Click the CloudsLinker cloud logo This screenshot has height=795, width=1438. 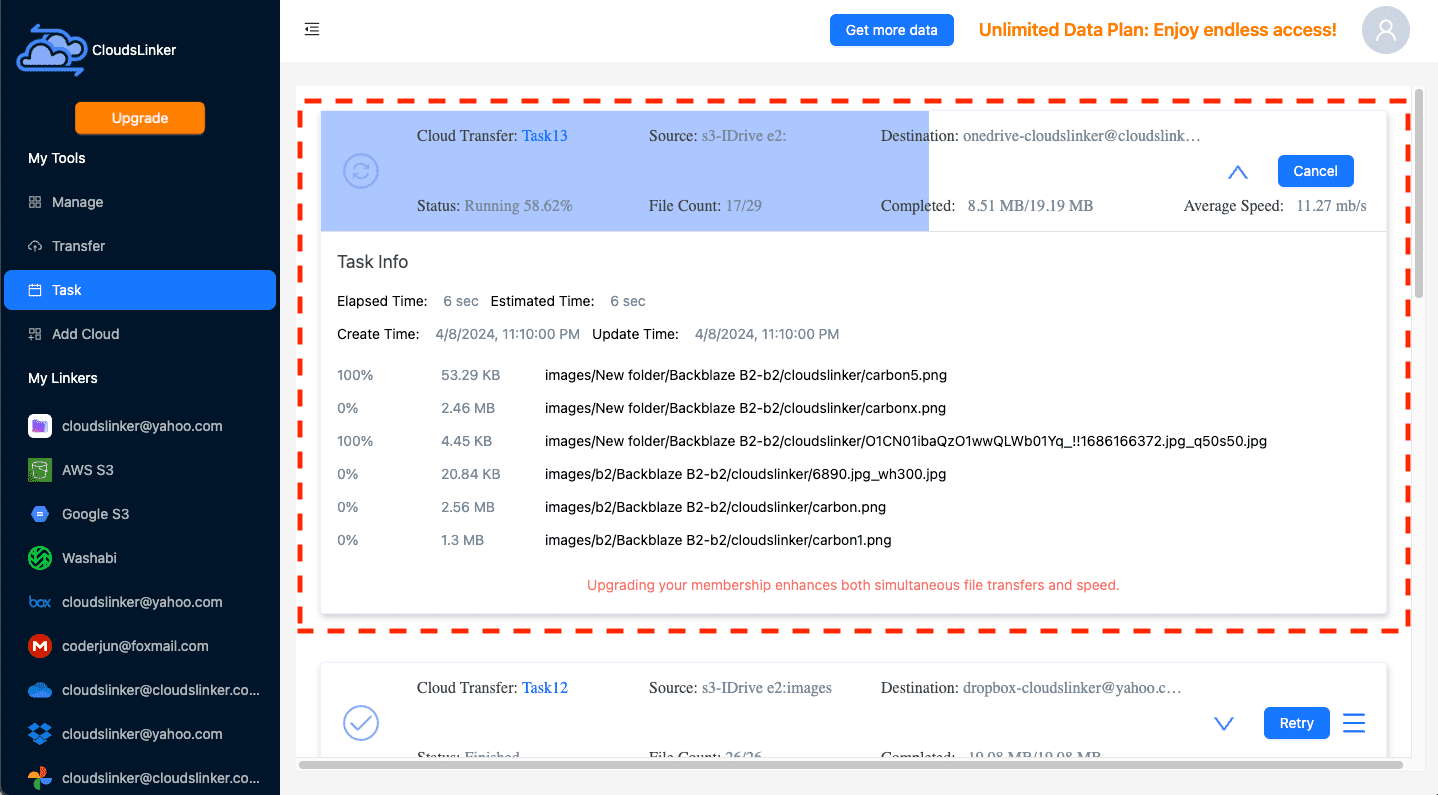(x=51, y=50)
